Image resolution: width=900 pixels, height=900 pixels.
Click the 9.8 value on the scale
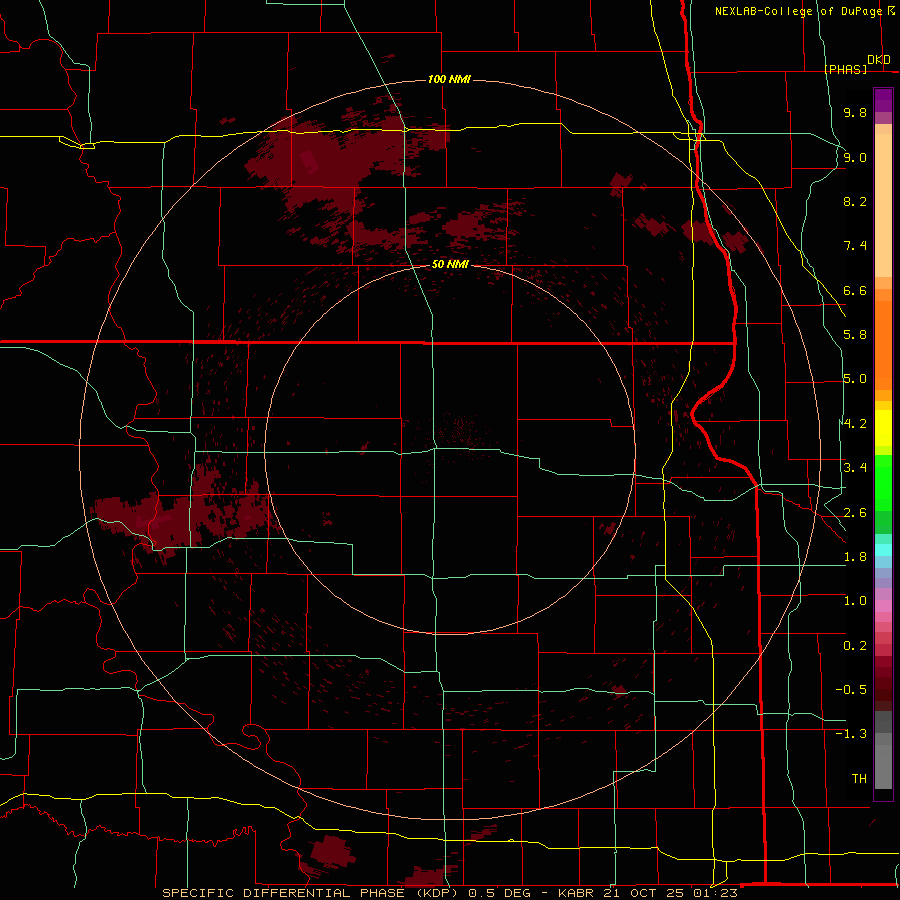point(855,112)
